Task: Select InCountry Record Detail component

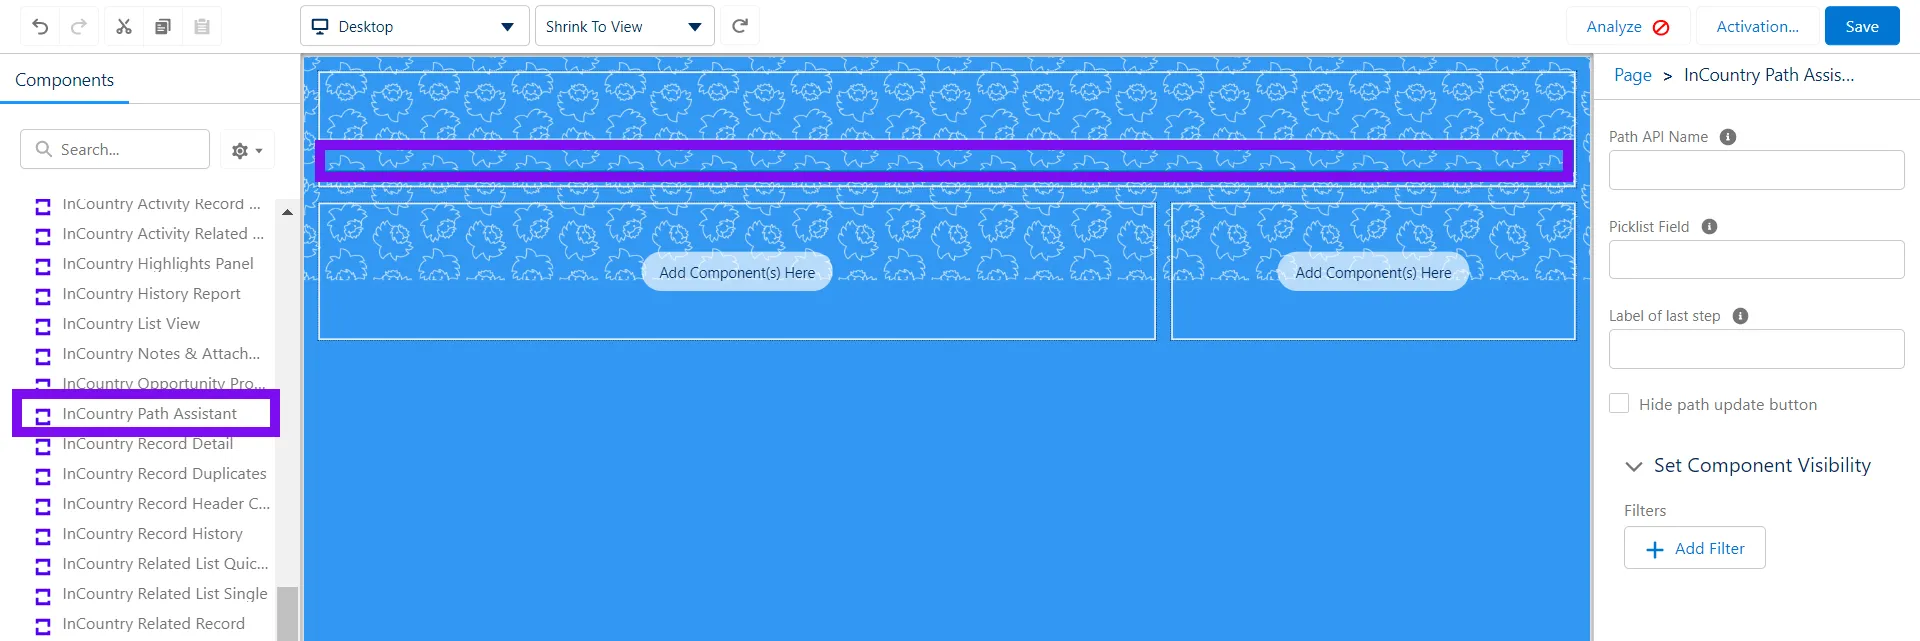Action: (x=147, y=444)
